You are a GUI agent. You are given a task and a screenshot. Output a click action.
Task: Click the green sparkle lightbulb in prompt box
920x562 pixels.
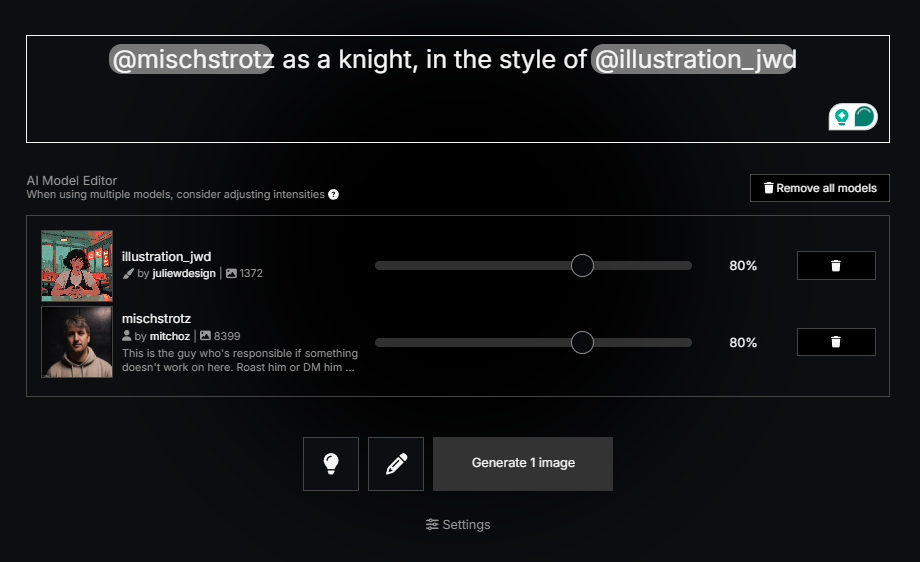coord(841,117)
